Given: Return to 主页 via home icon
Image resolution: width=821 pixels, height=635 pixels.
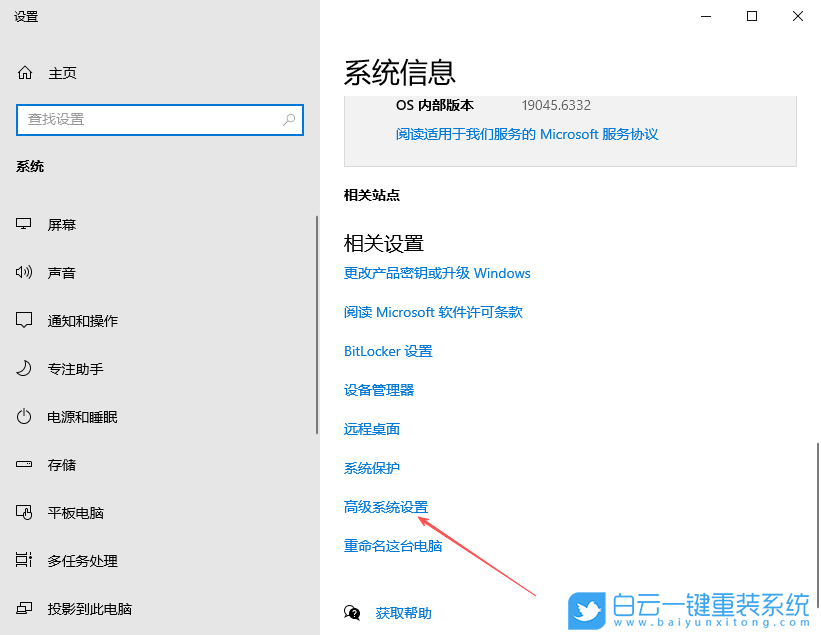Looking at the screenshot, I should pos(24,72).
